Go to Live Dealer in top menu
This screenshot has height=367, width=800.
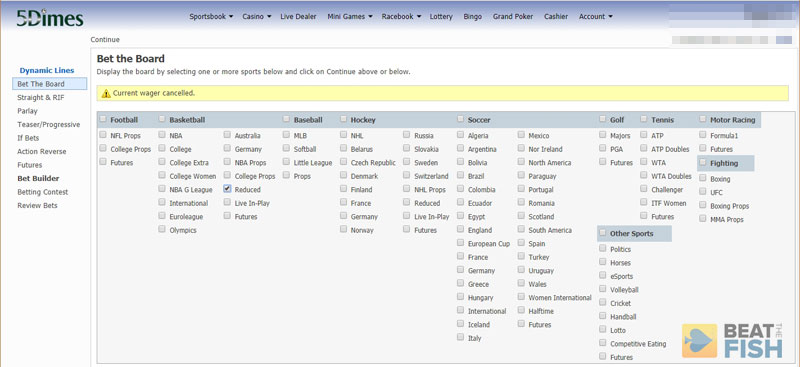click(x=298, y=16)
